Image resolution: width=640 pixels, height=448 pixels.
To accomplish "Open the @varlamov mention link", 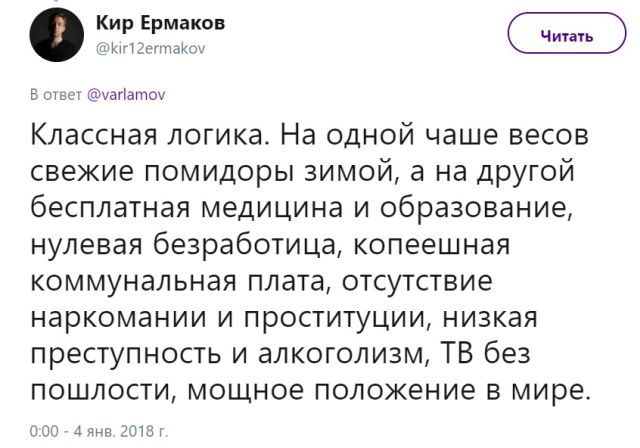I will [127, 95].
